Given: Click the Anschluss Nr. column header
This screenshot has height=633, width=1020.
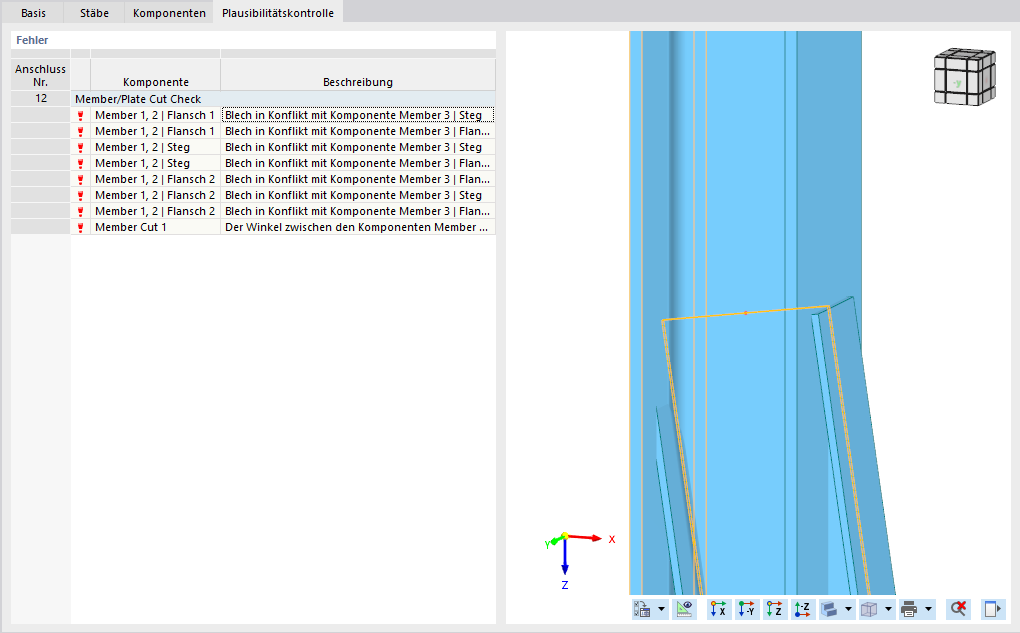Looking at the screenshot, I should [x=41, y=75].
